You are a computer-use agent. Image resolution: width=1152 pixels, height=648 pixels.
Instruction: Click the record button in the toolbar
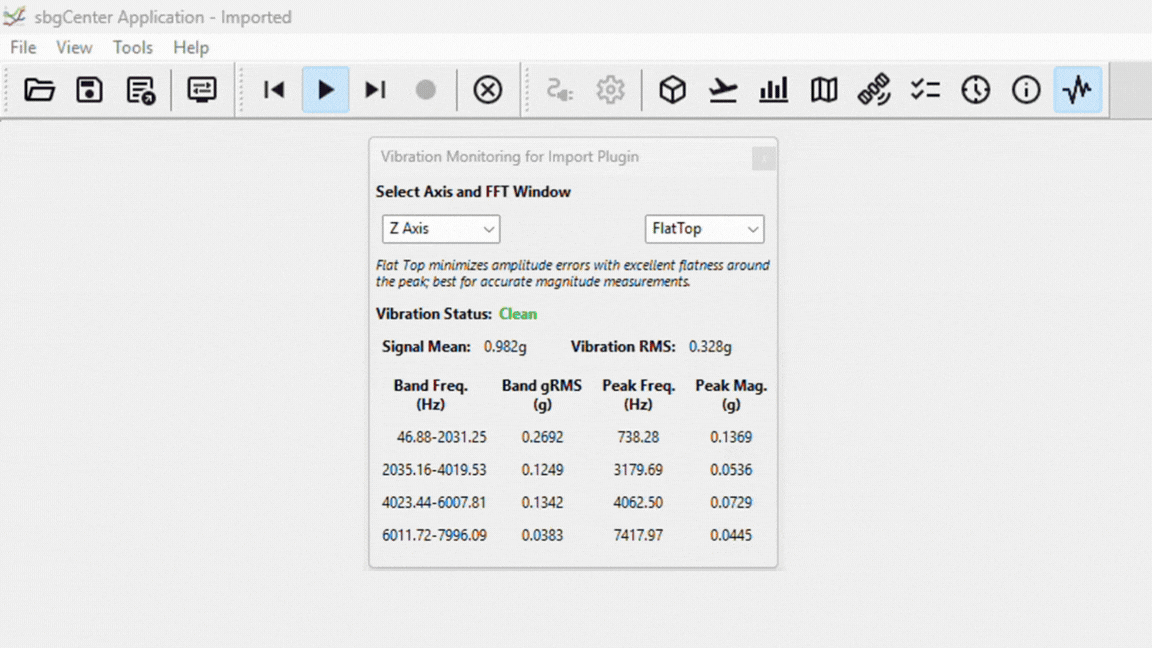click(426, 89)
